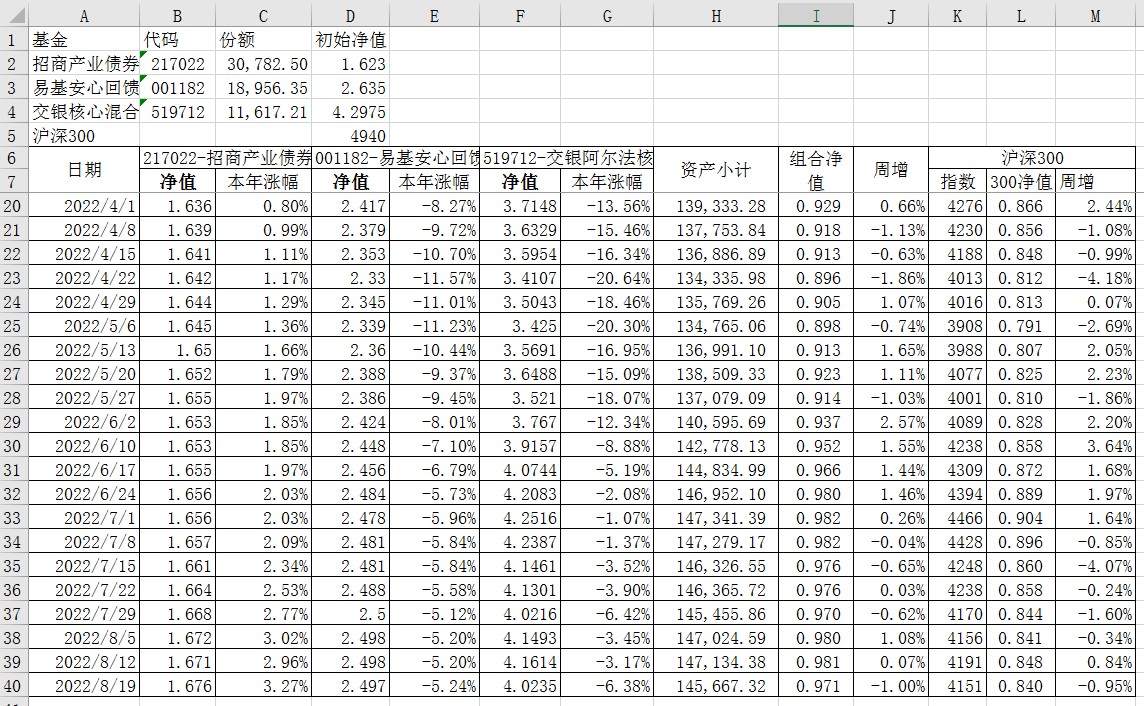Click weekly change -1.86% in column J

click(891, 278)
